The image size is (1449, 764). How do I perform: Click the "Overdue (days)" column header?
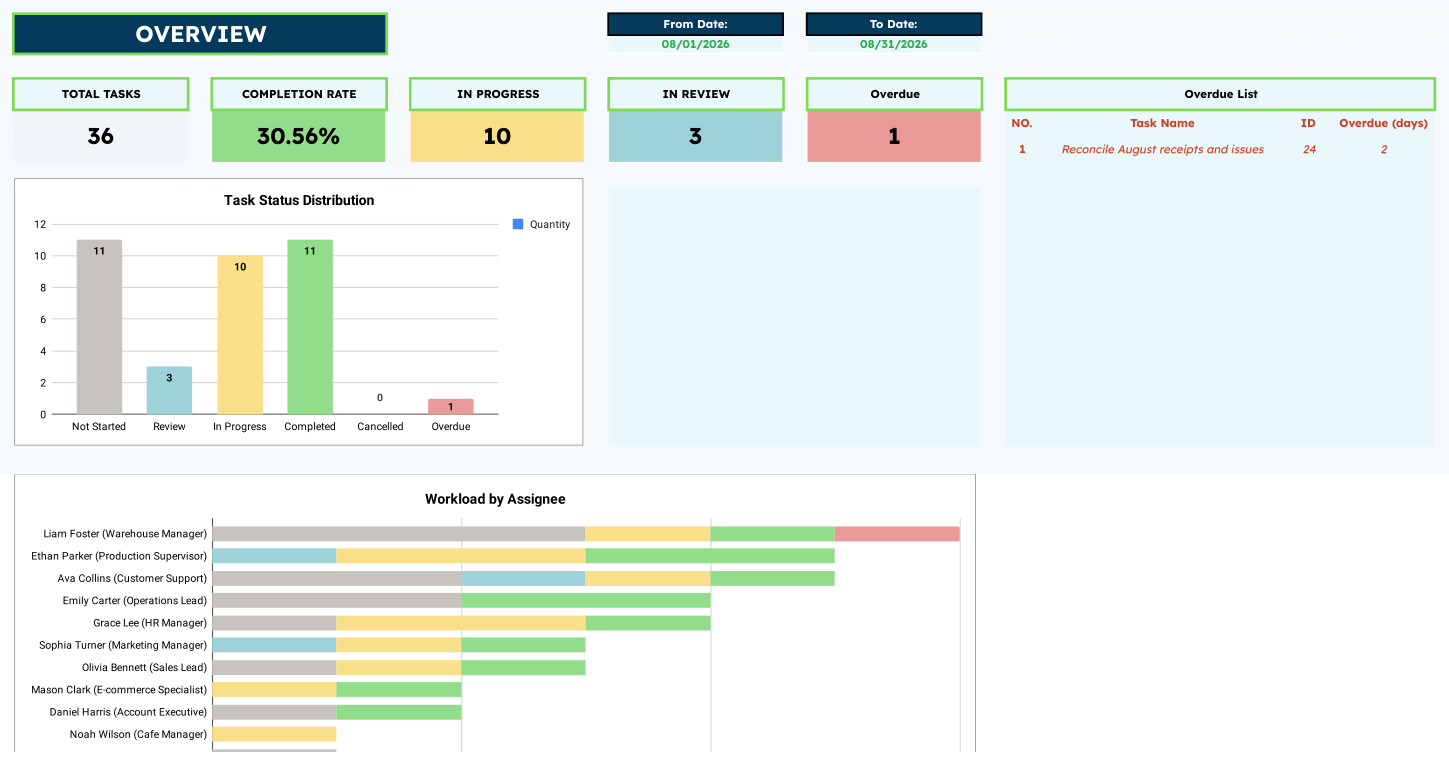click(x=1383, y=123)
